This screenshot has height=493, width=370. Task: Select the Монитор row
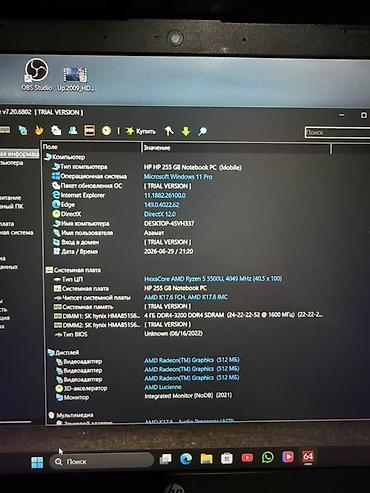(72, 397)
